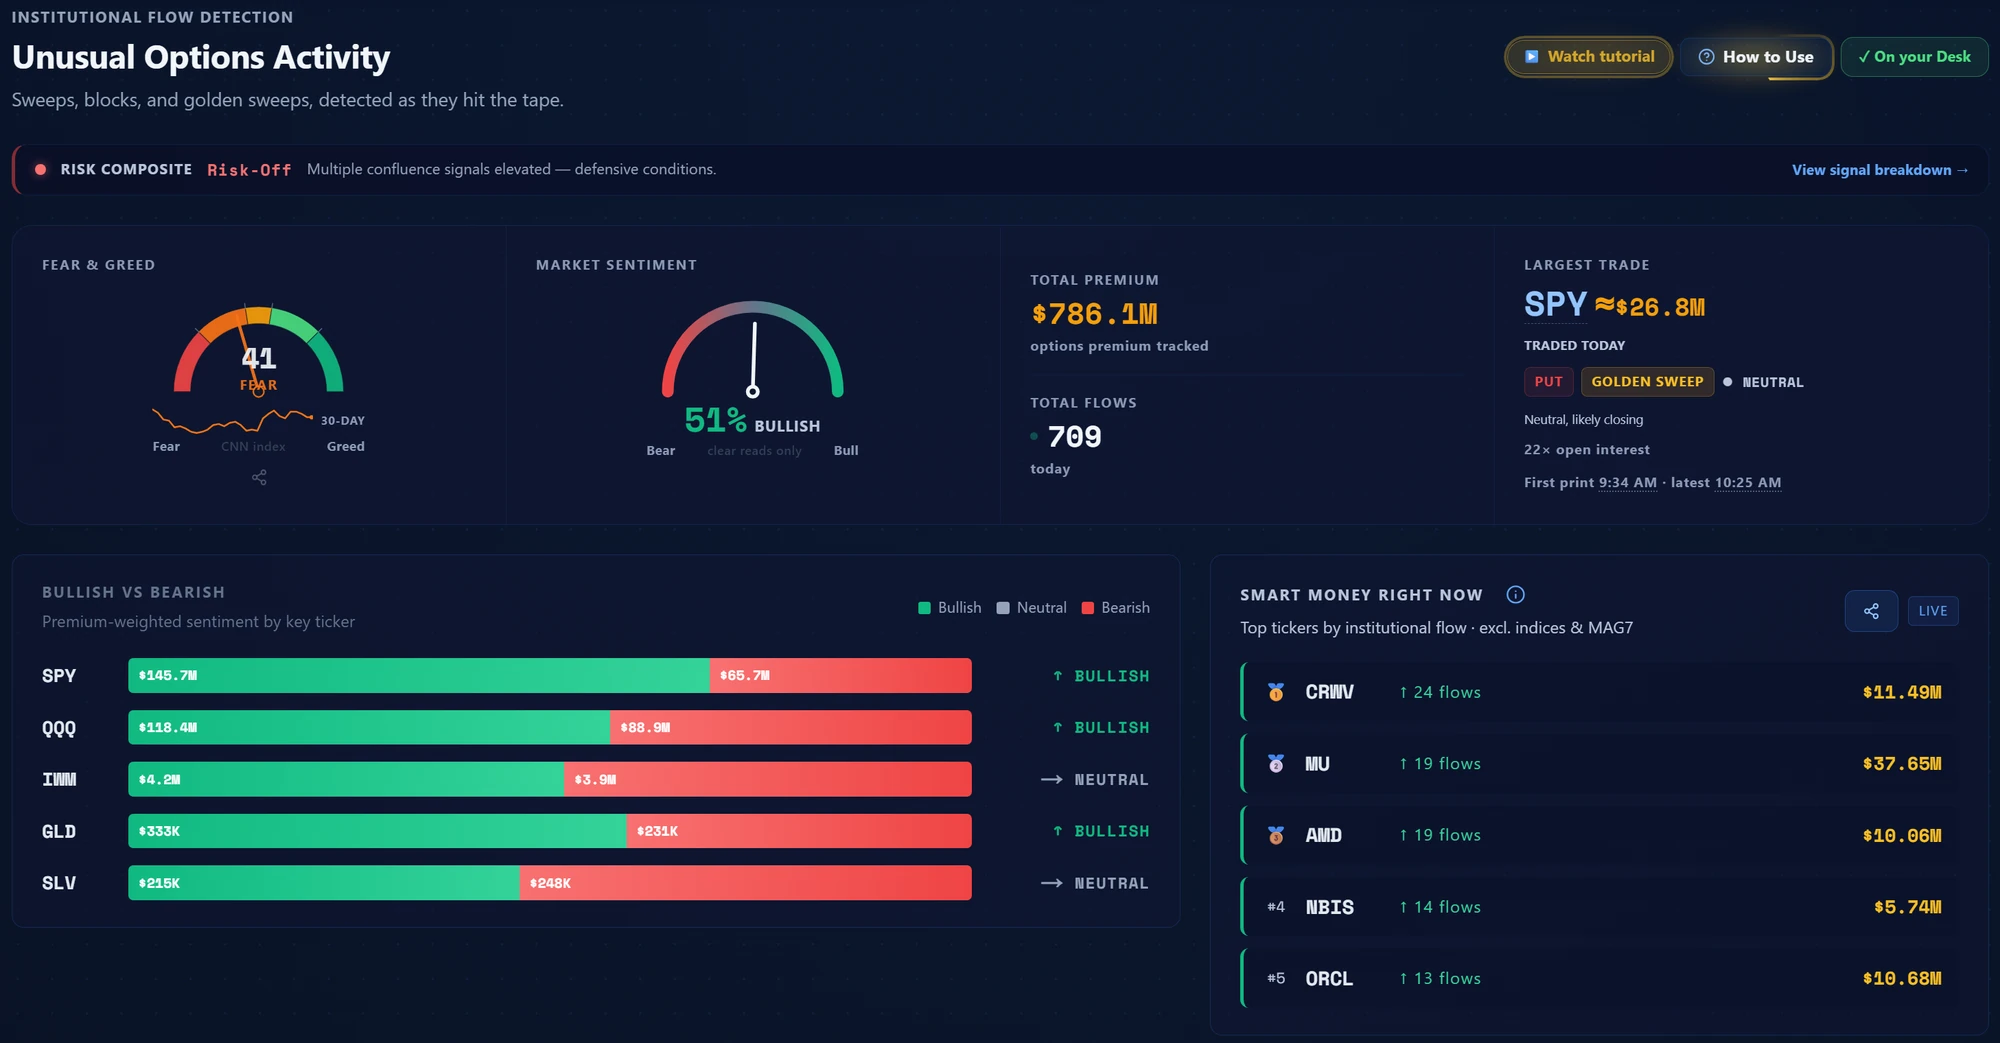The width and height of the screenshot is (2000, 1043).
Task: Click the silver medal icon beside MU
Action: [1276, 764]
